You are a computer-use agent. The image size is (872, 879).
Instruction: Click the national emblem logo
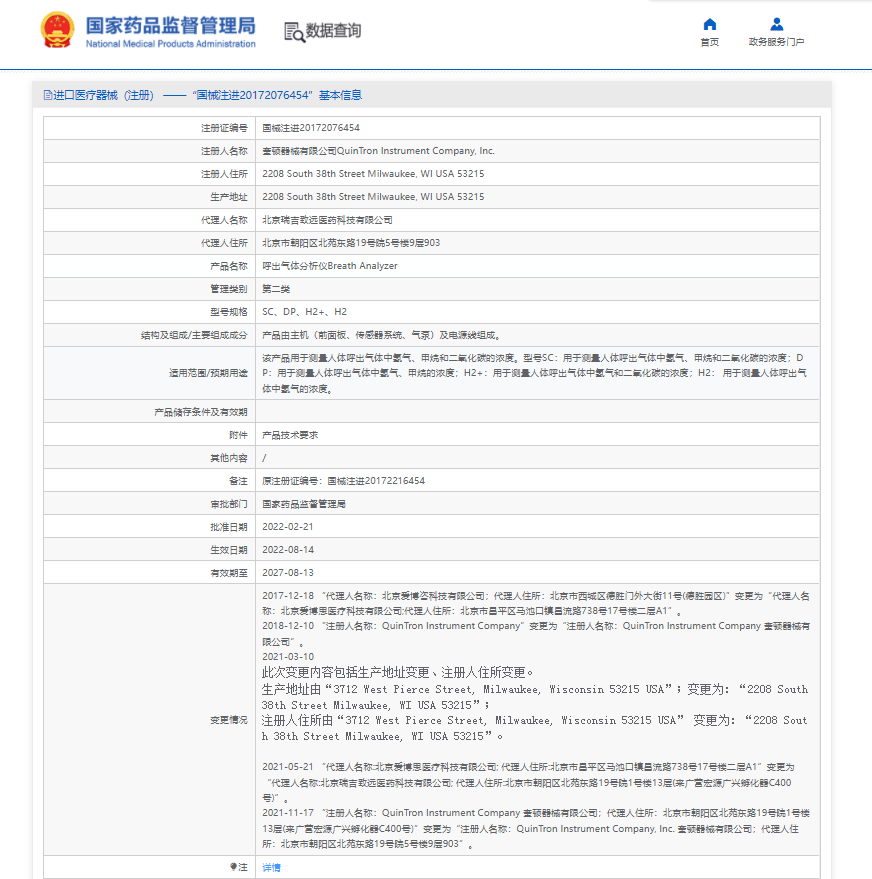pos(57,30)
